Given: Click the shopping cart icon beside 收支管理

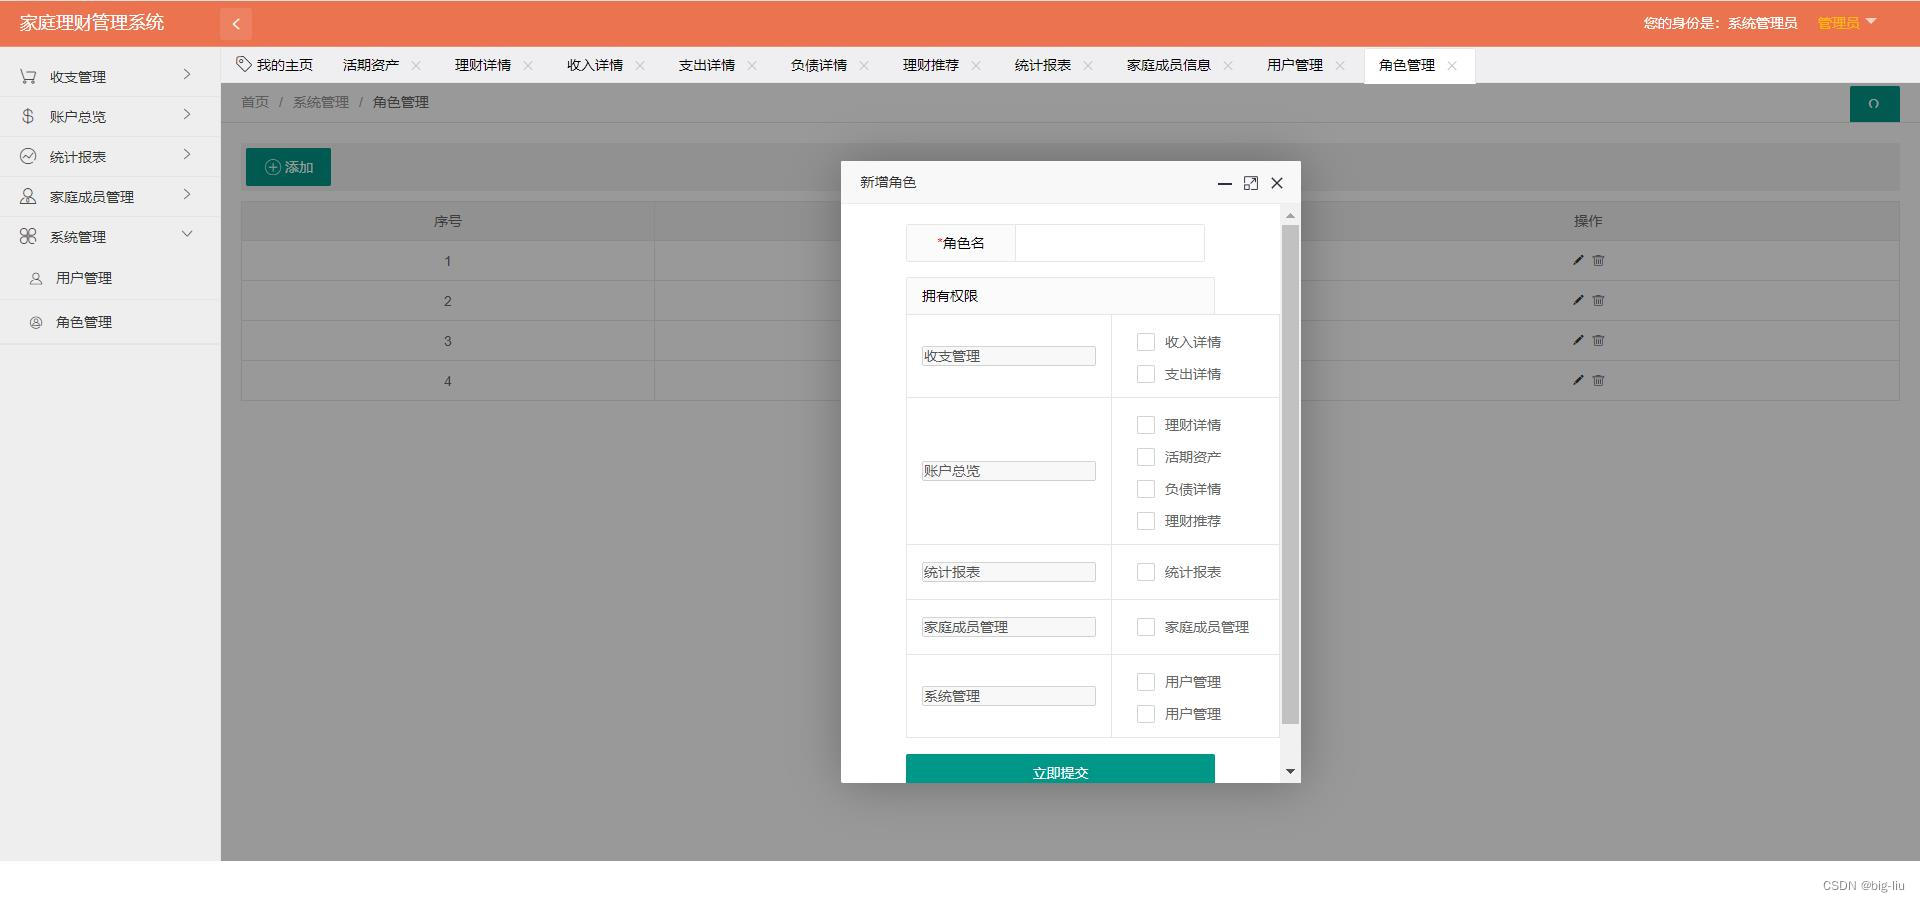Looking at the screenshot, I should point(28,76).
